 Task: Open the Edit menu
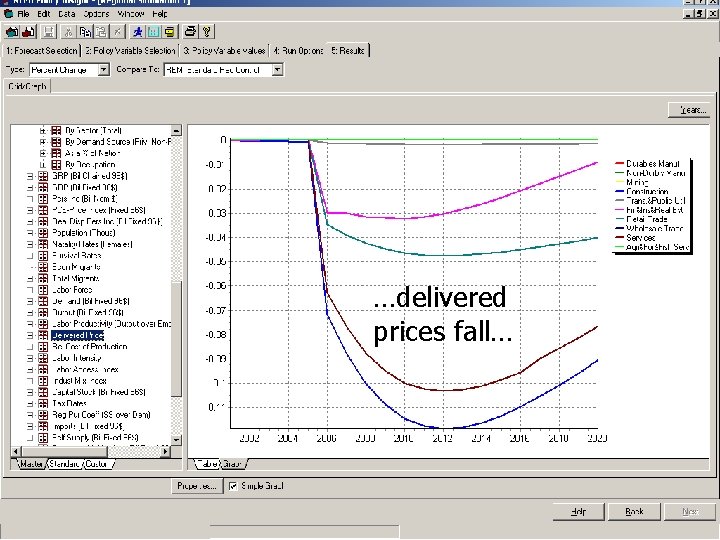pos(44,14)
